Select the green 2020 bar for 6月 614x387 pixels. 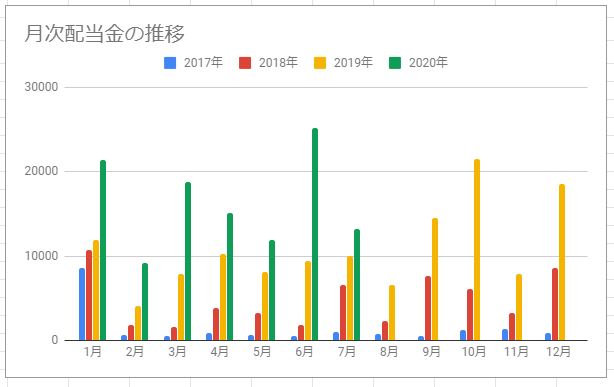click(x=315, y=234)
